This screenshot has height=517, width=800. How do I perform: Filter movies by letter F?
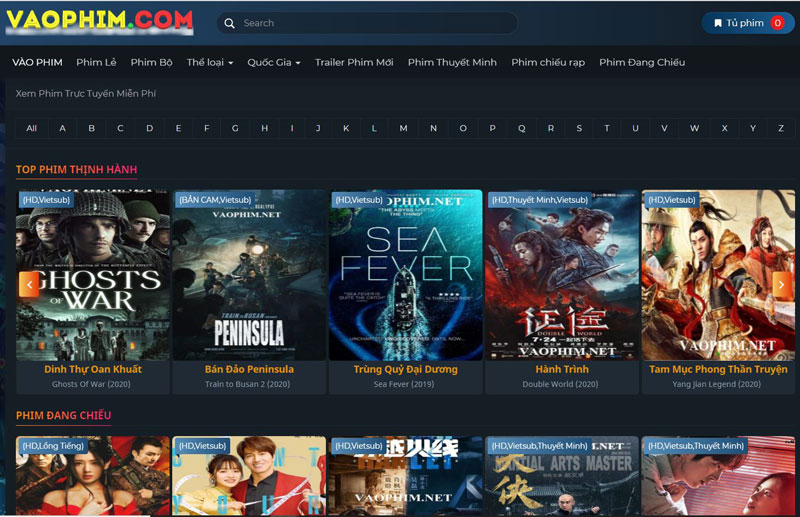[207, 128]
